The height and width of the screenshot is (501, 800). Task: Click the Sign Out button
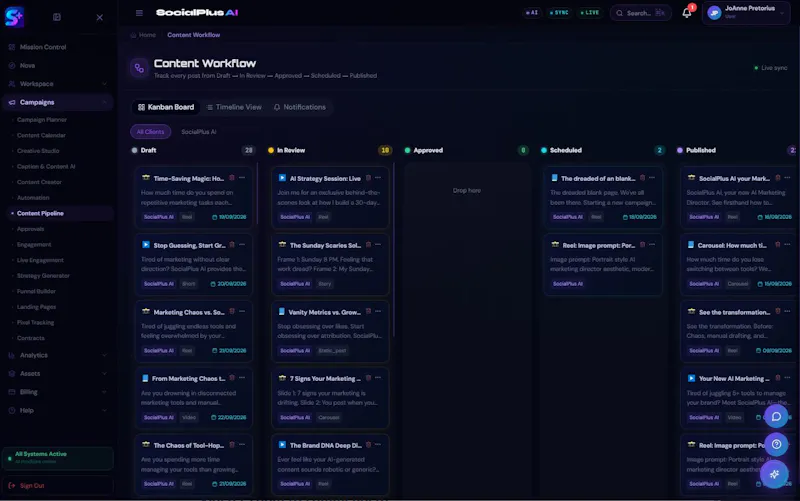[57, 486]
